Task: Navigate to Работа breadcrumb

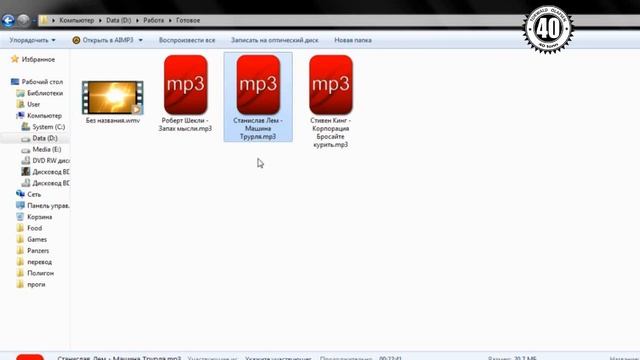Action: coord(153,20)
